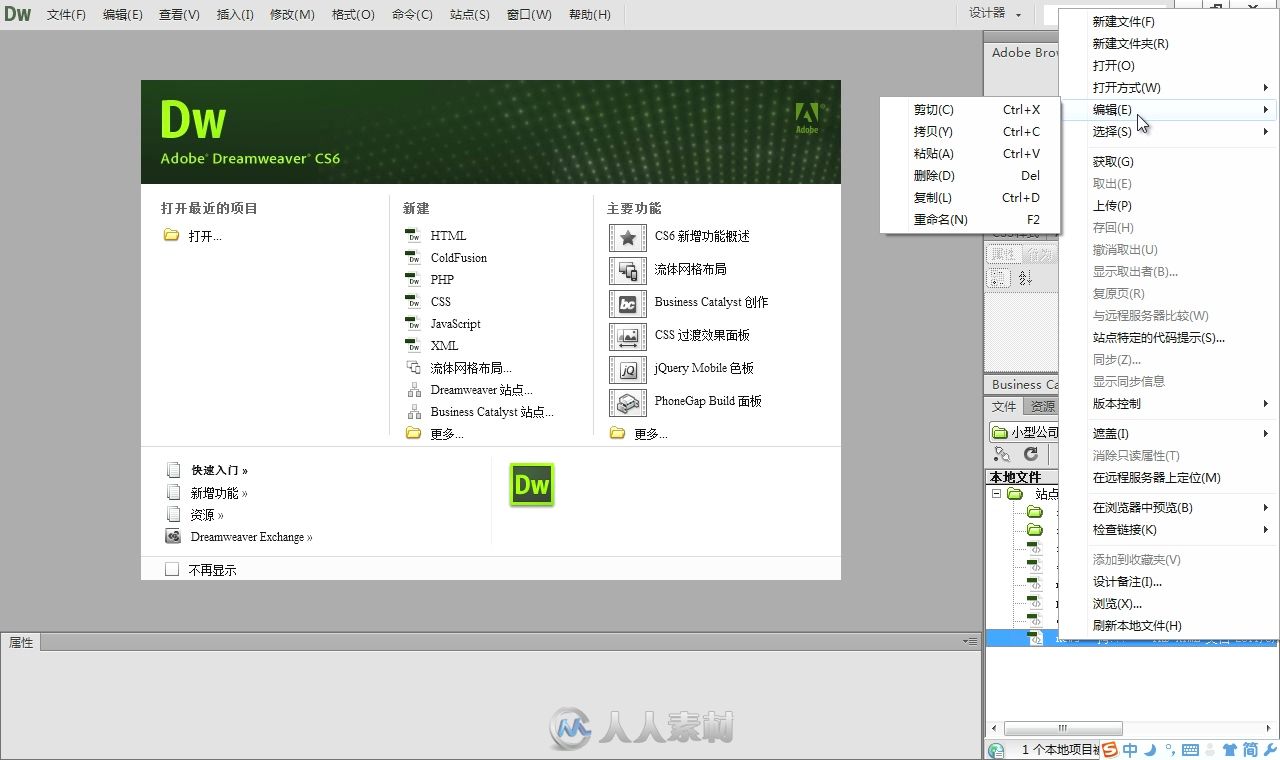
Task: Select 获取(G) in context menu
Action: click(1169, 162)
